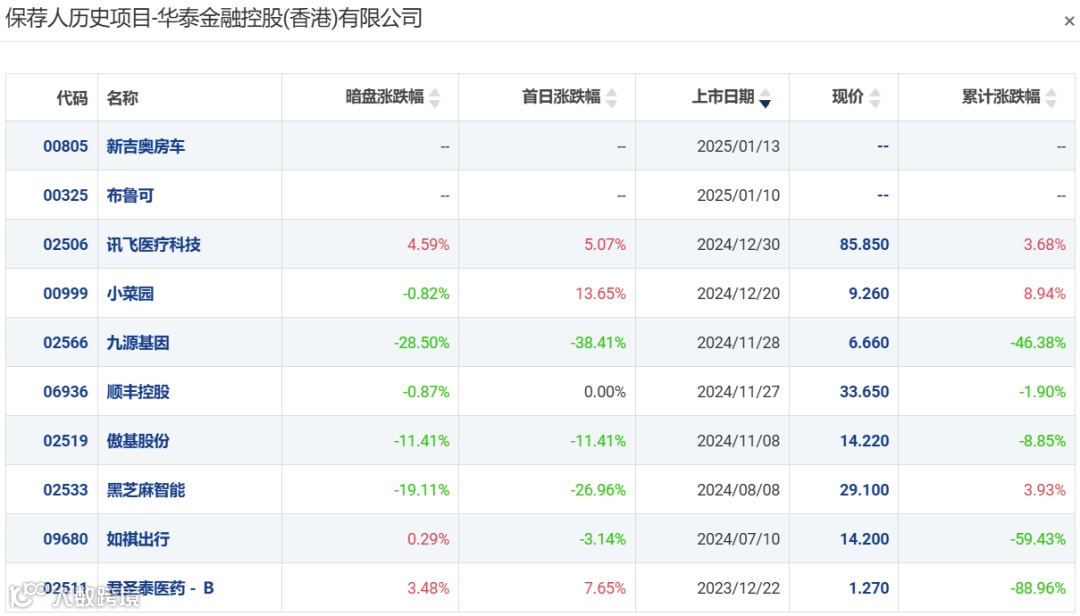Click cumulative change 3.68%
The image size is (1080, 616).
tap(1044, 244)
